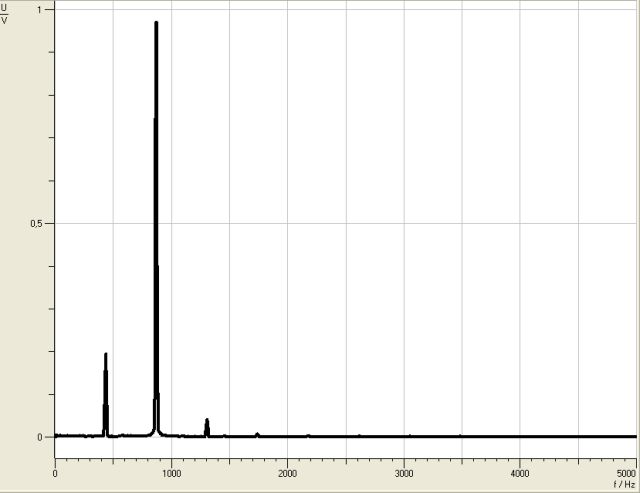Viewport: 640px width, 493px height.
Task: Click the 0,5 label on voltage axis
Action: (x=38, y=223)
